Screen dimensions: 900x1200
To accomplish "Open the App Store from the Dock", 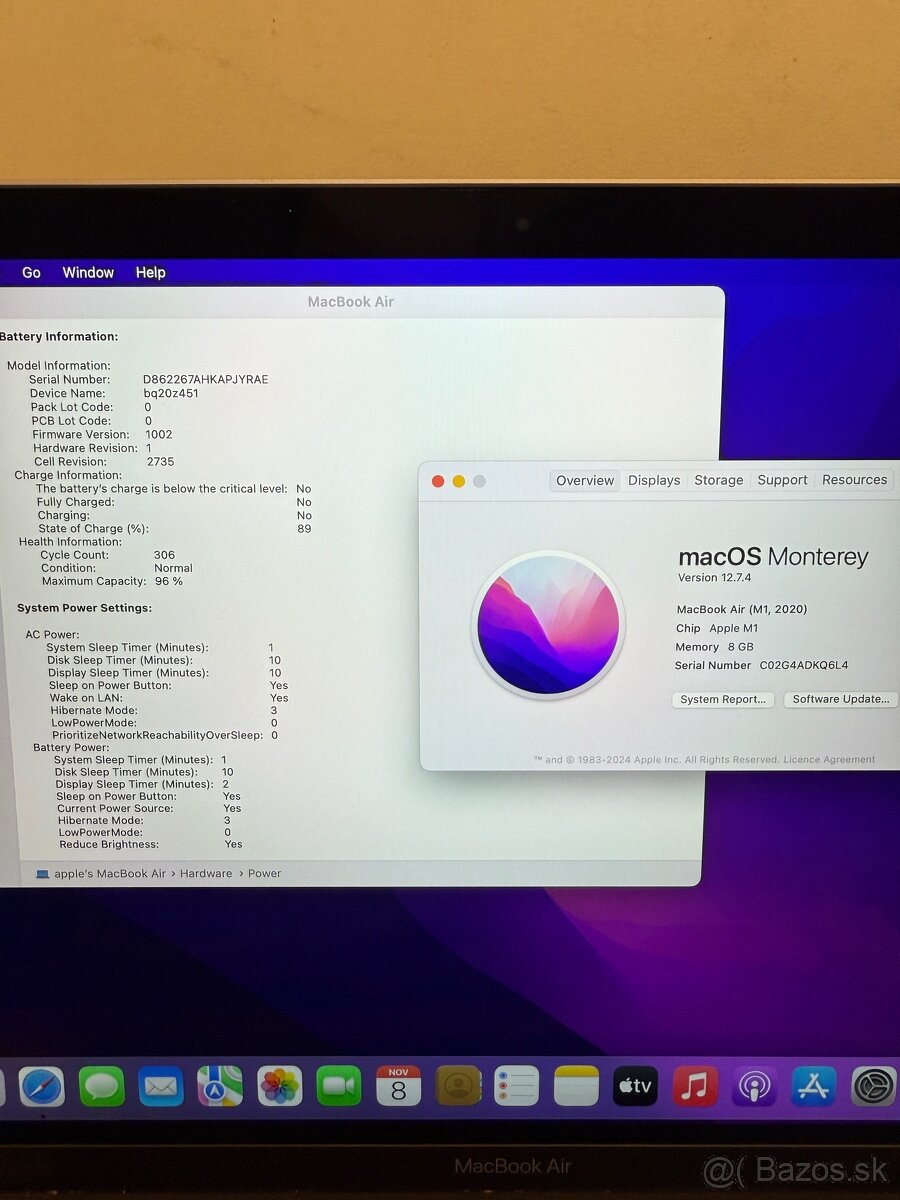I will pyautogui.click(x=813, y=1085).
